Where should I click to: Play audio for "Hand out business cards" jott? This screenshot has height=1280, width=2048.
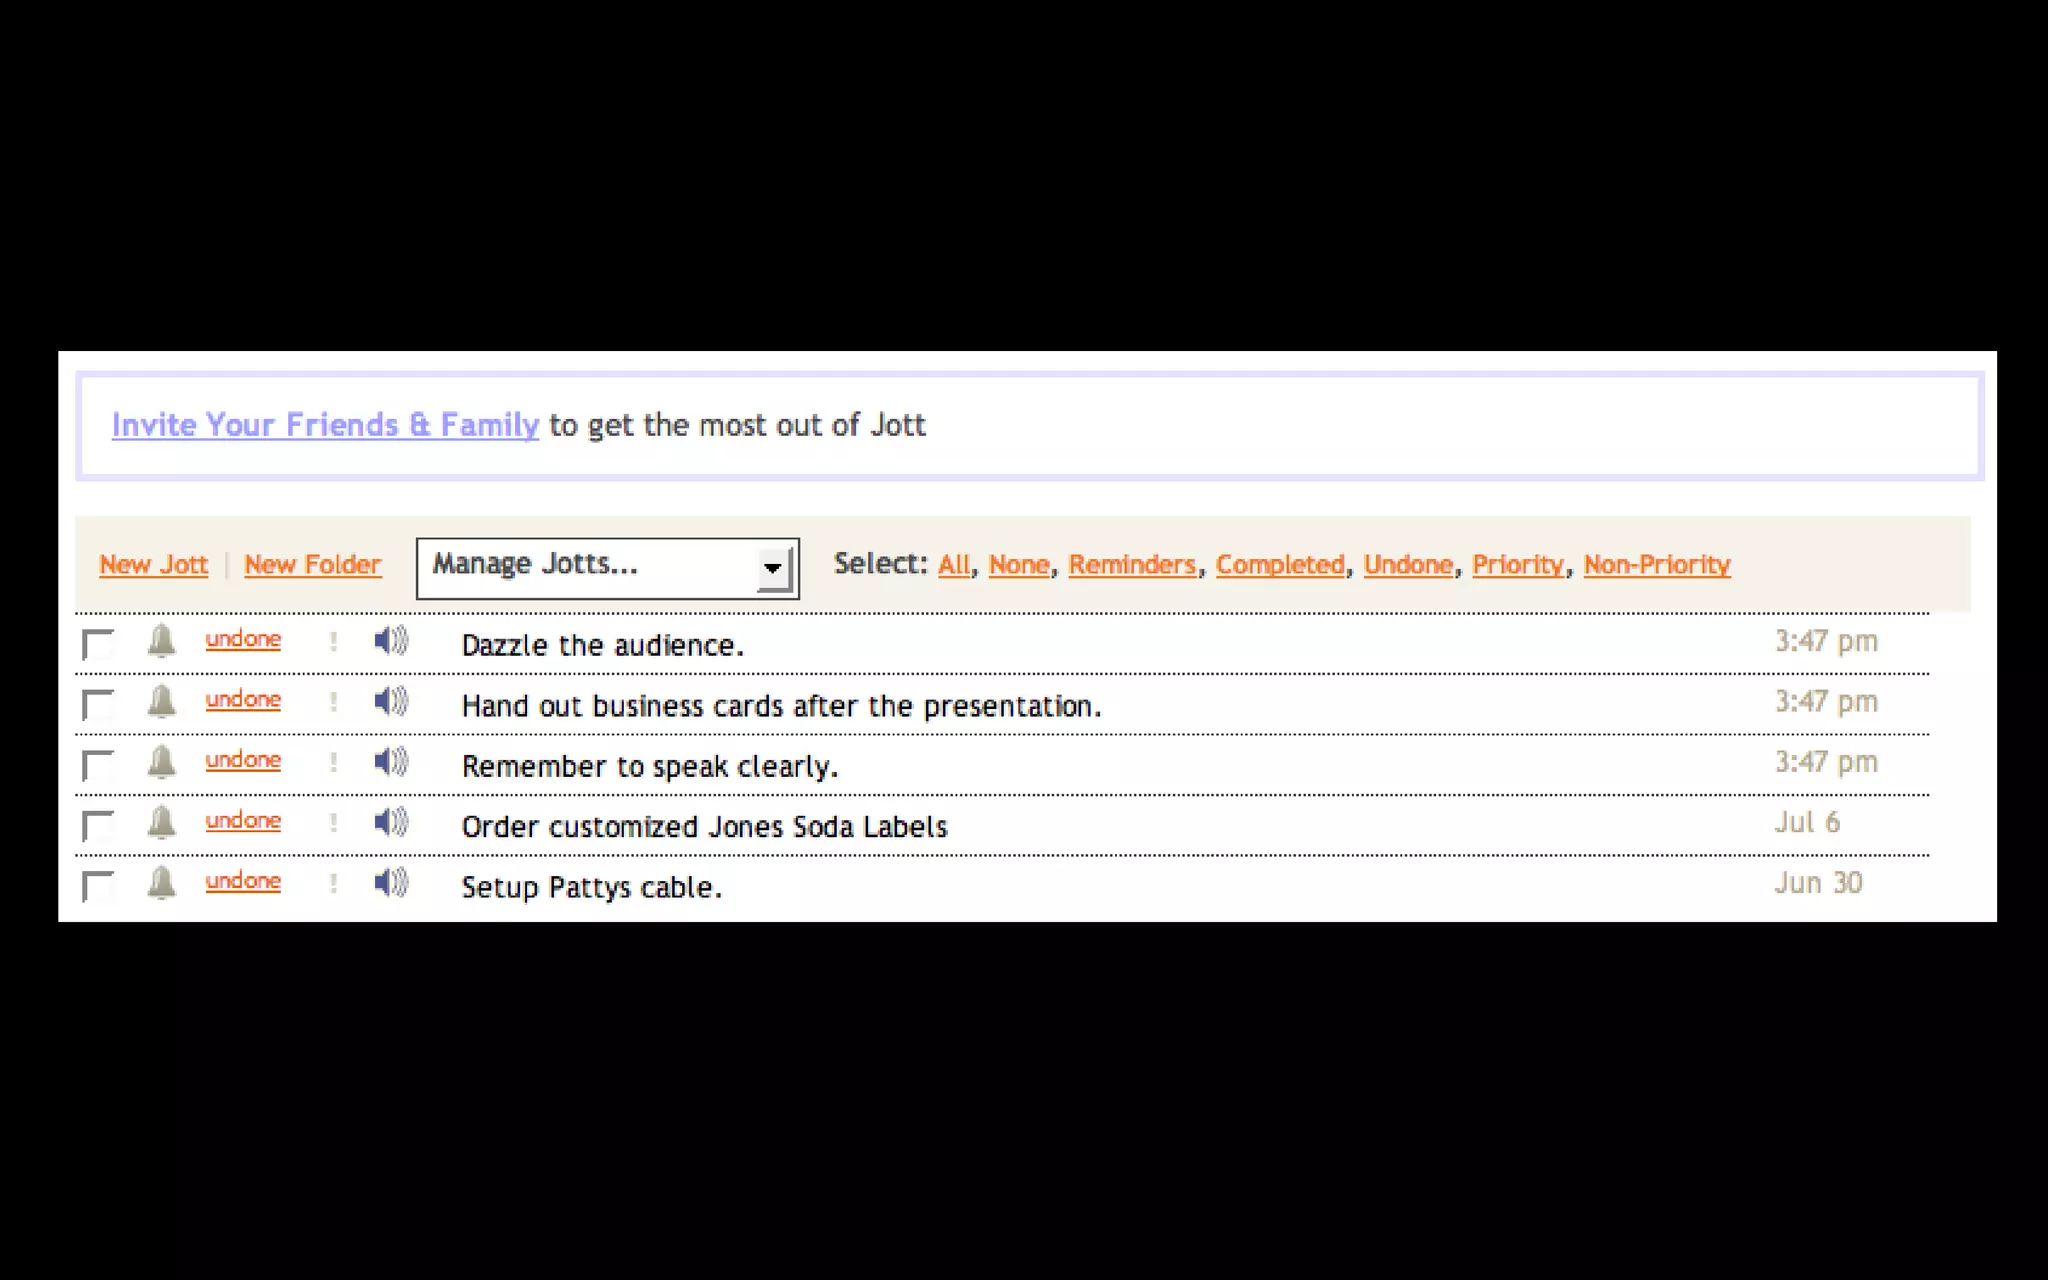coord(391,701)
